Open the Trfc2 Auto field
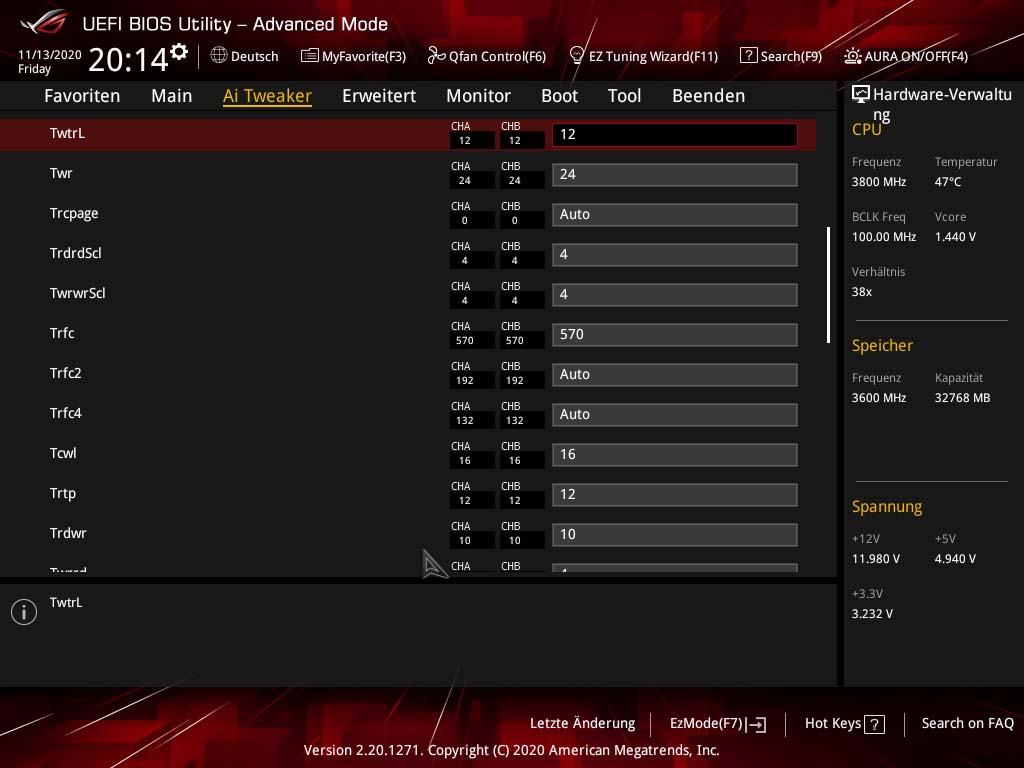Screen dimensions: 1024x768 [x=675, y=375]
